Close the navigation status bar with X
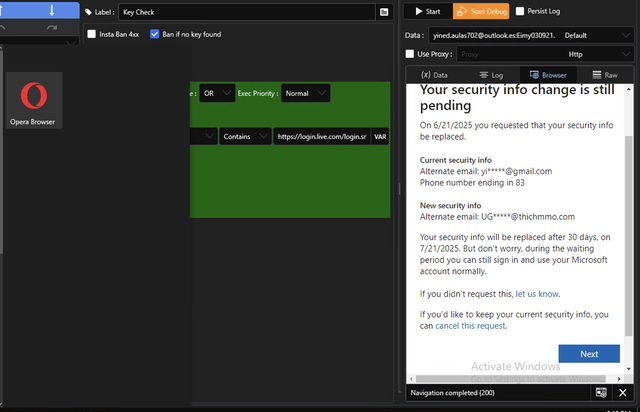The height and width of the screenshot is (412, 640). point(622,393)
